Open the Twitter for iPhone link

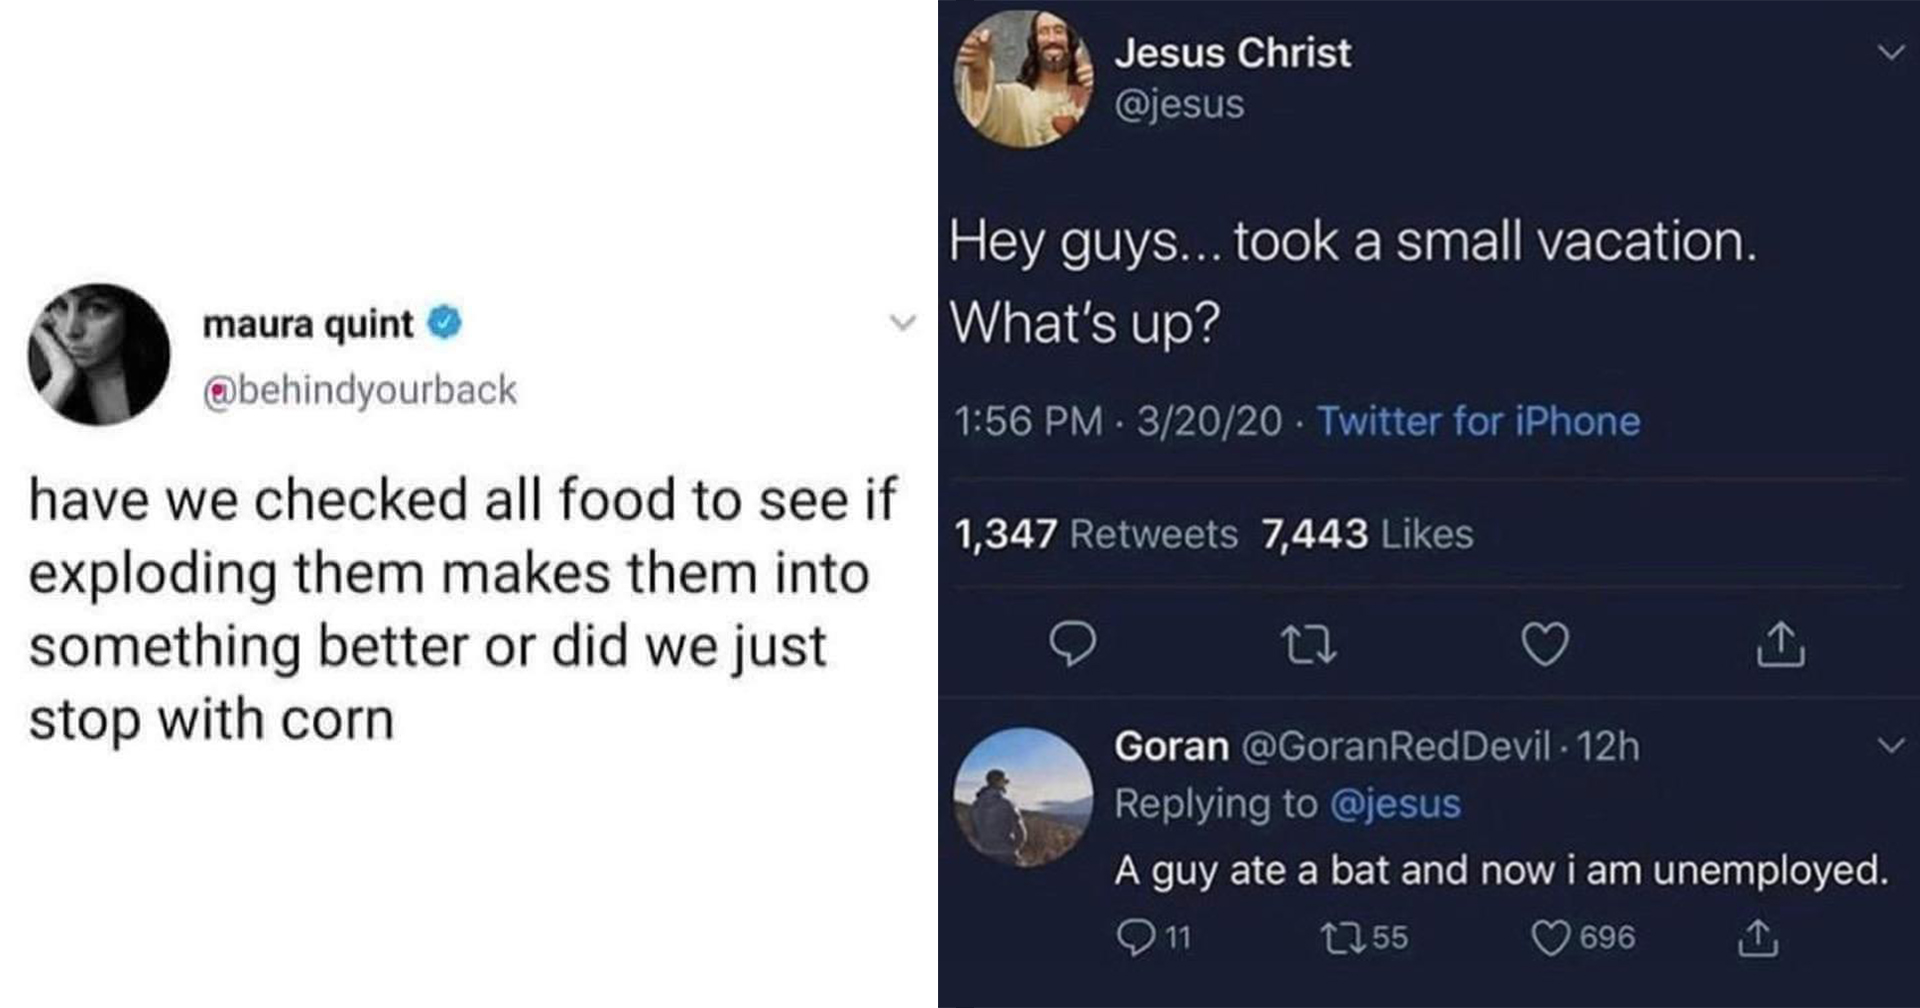(x=1478, y=421)
